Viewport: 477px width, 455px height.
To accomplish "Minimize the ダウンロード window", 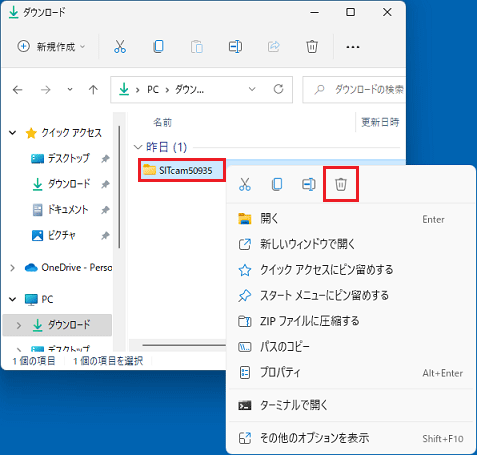I will (x=314, y=12).
